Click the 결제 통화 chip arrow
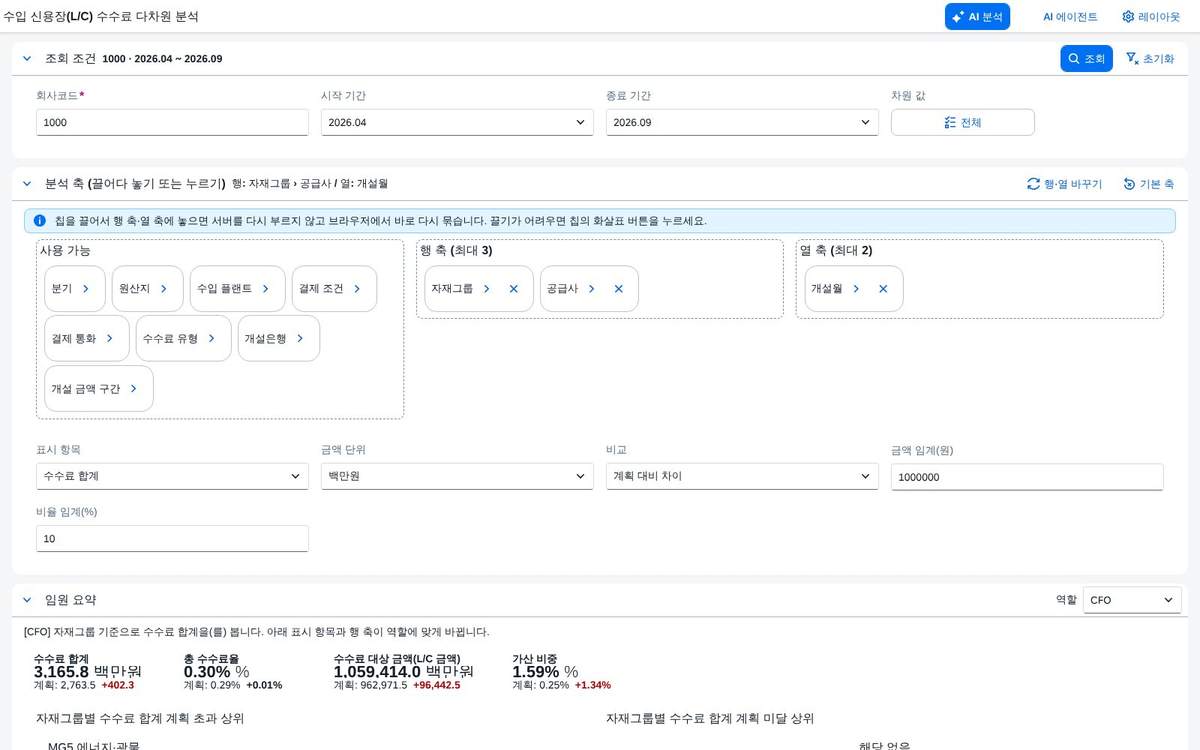The width and height of the screenshot is (1200, 750). point(110,338)
